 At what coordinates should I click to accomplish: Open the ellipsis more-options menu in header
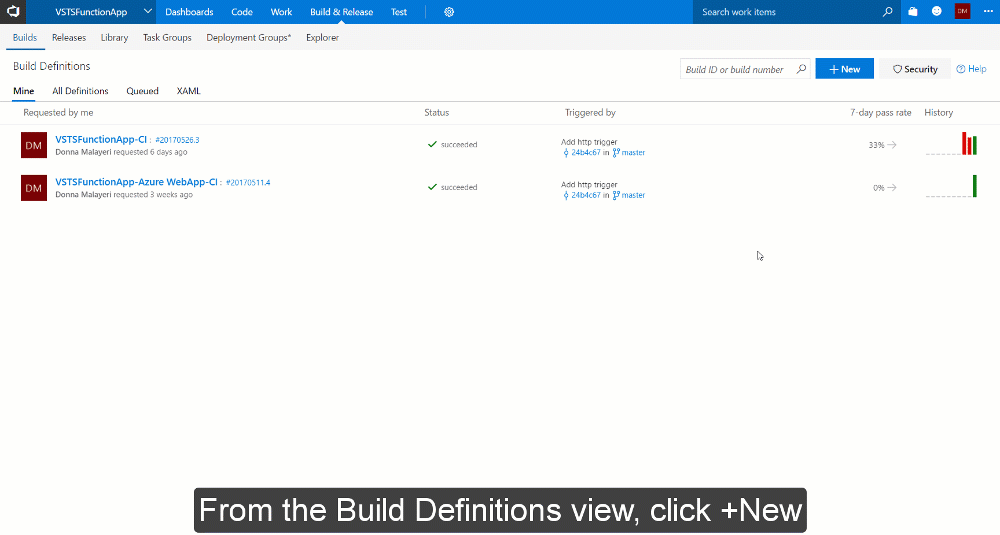point(988,12)
